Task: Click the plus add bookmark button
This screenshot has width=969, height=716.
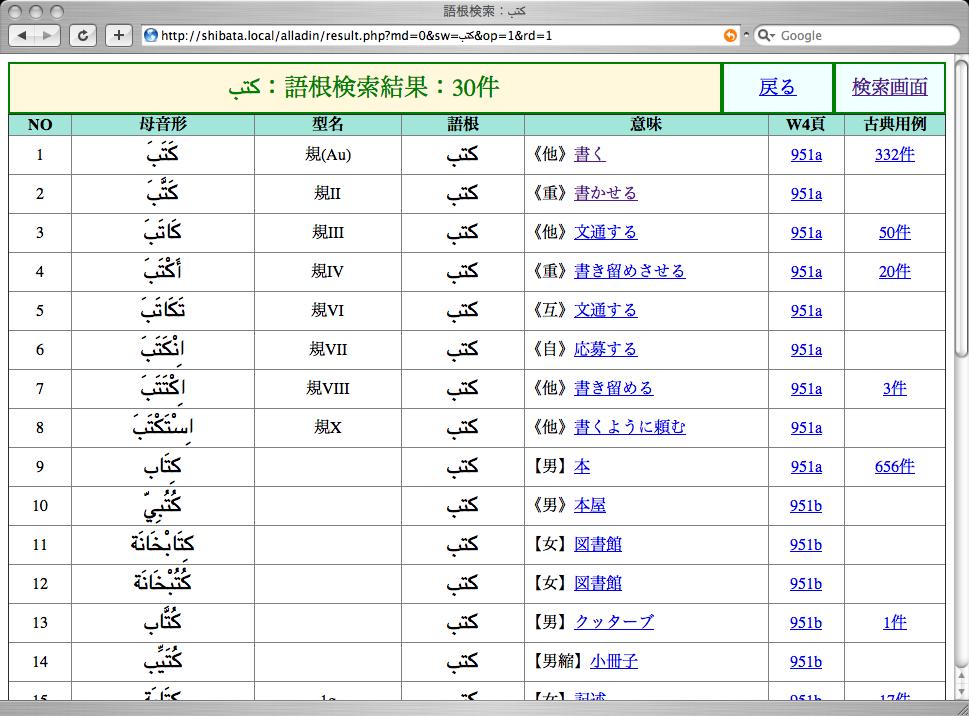Action: coord(118,35)
